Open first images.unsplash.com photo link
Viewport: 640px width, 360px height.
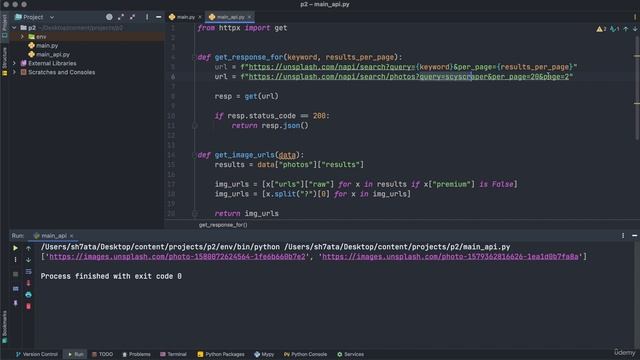(177, 257)
